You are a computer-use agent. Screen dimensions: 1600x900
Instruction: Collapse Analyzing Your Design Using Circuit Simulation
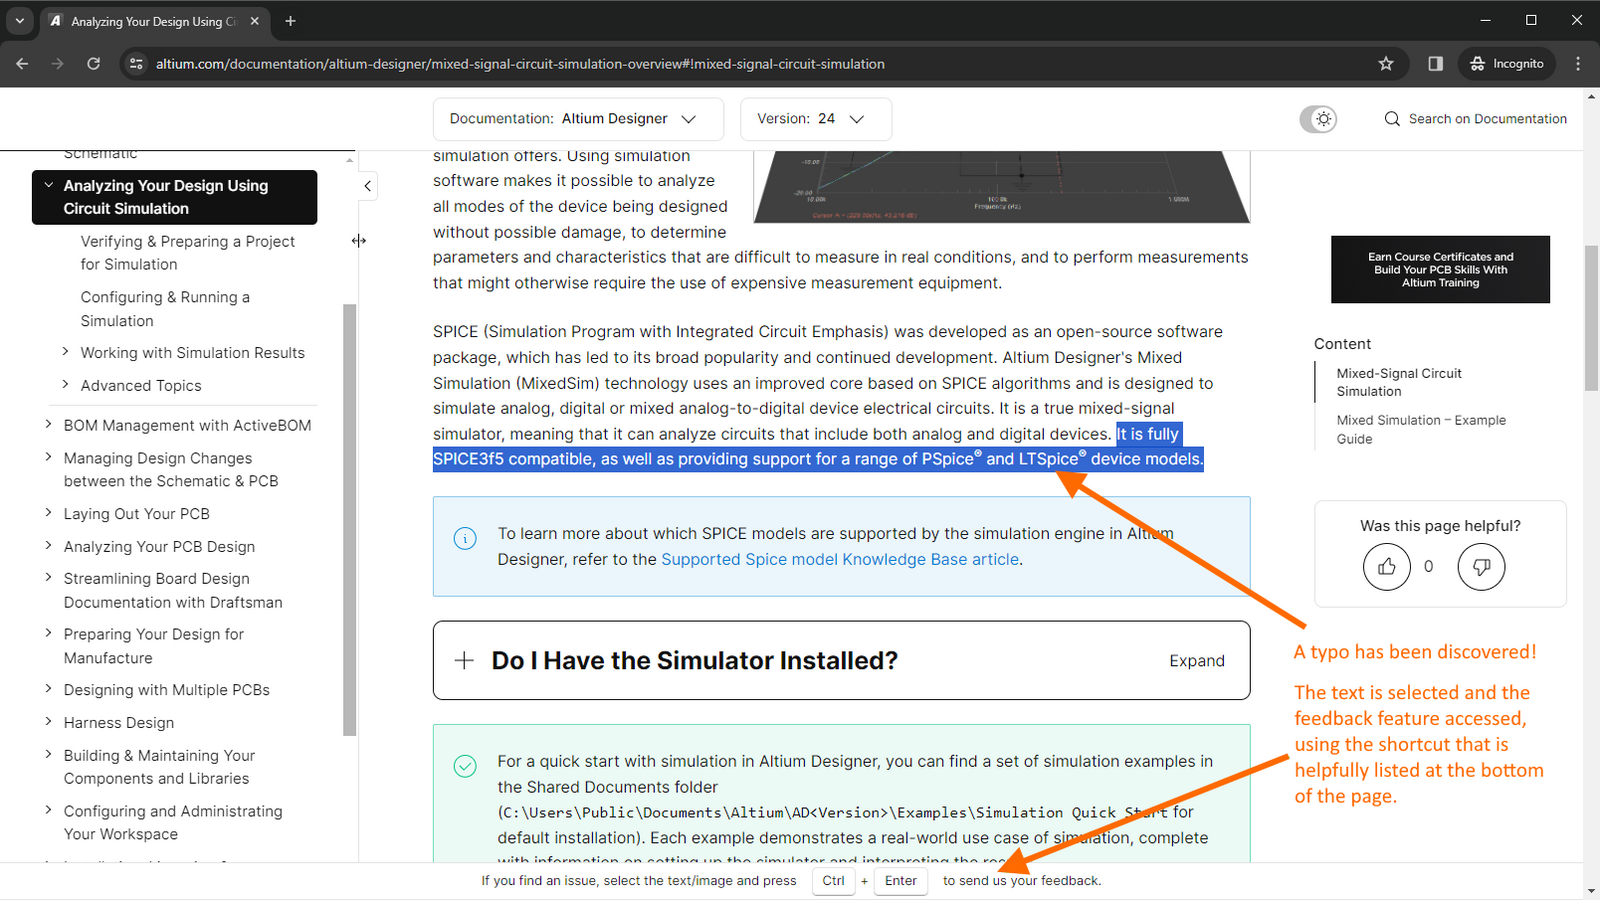(48, 185)
